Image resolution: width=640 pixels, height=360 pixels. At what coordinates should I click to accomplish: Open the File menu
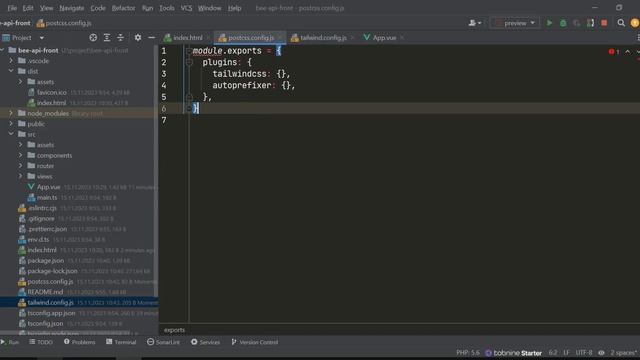pos(12,8)
